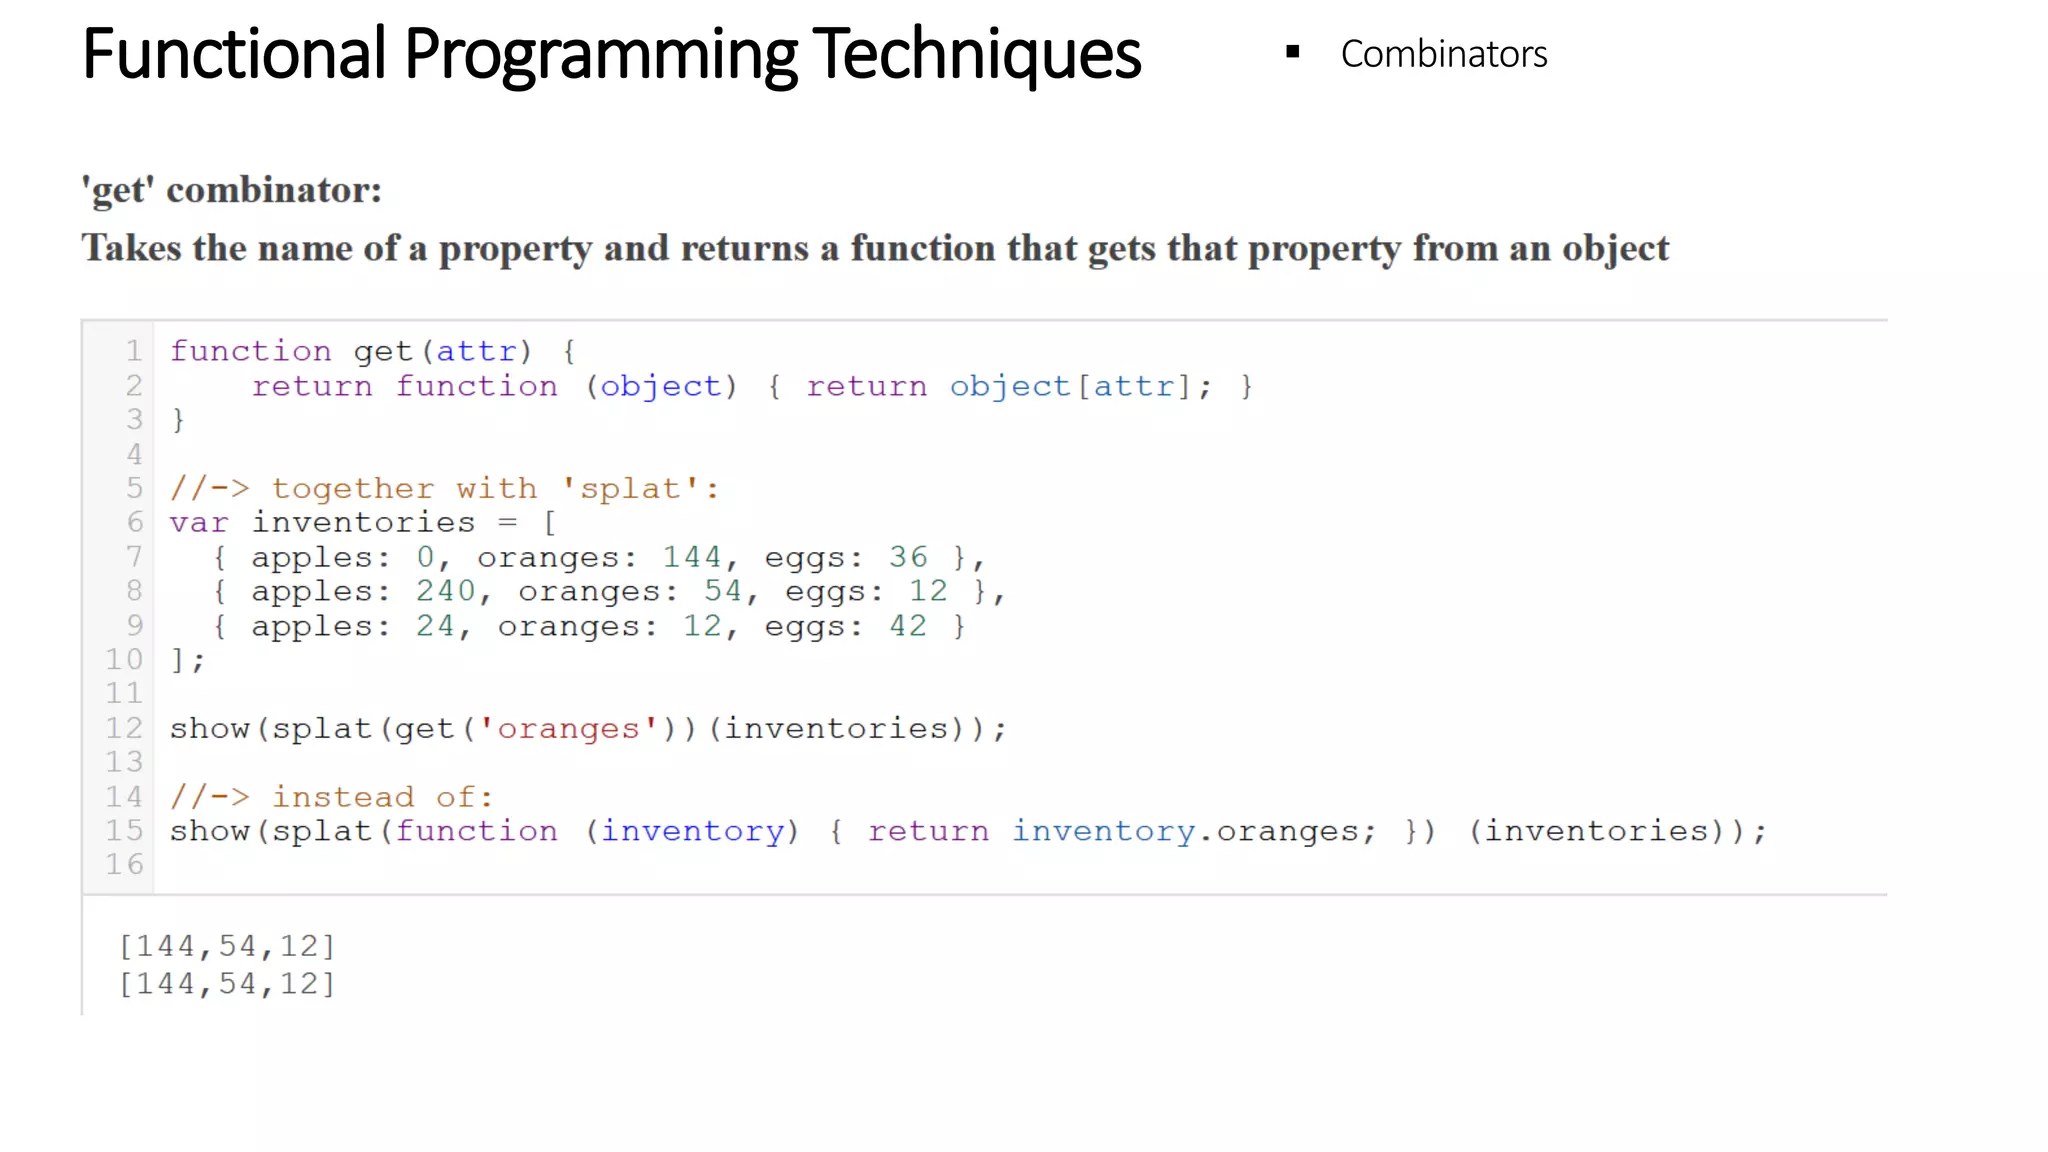
Task: Click line number 16 in gutter
Action: tap(125, 865)
